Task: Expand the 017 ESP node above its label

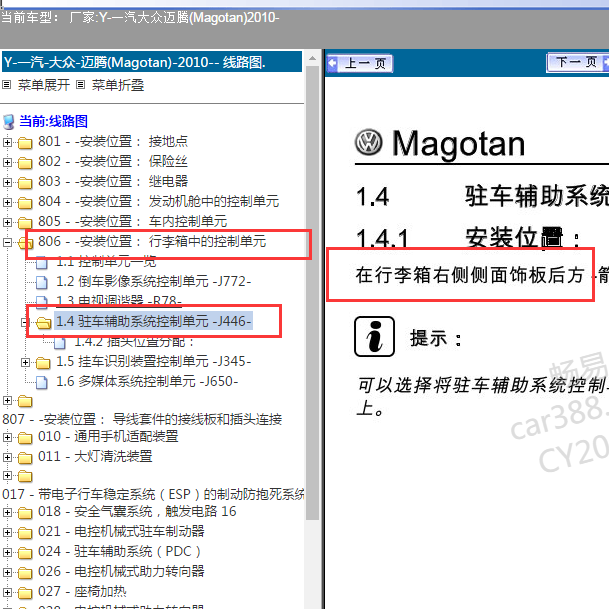Action: 7,475
